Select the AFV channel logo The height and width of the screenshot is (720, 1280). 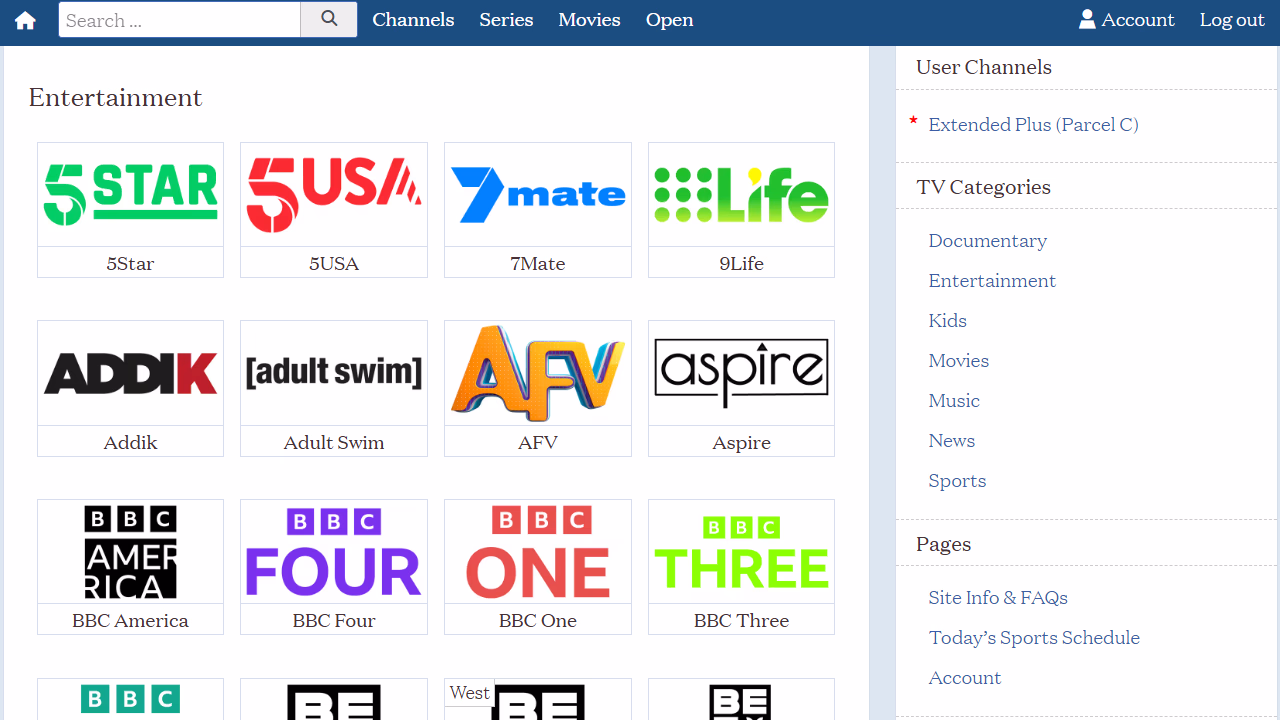(x=537, y=373)
